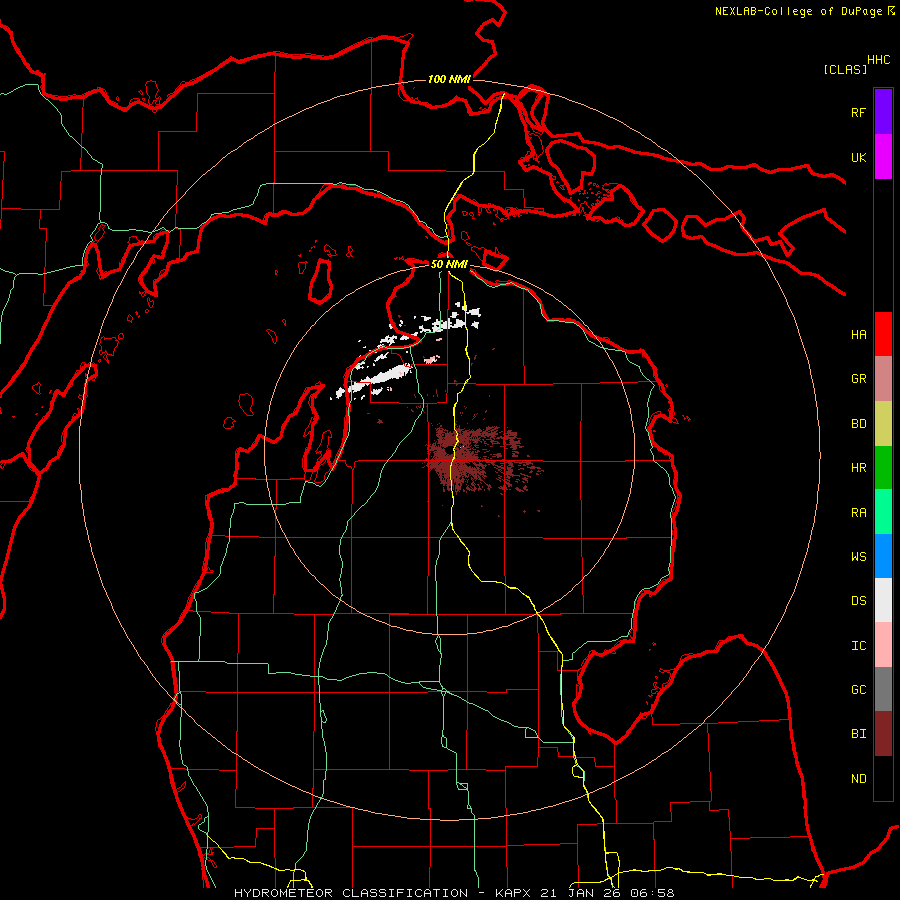Pick the RA light green swatch
900x900 pixels.
(x=883, y=512)
